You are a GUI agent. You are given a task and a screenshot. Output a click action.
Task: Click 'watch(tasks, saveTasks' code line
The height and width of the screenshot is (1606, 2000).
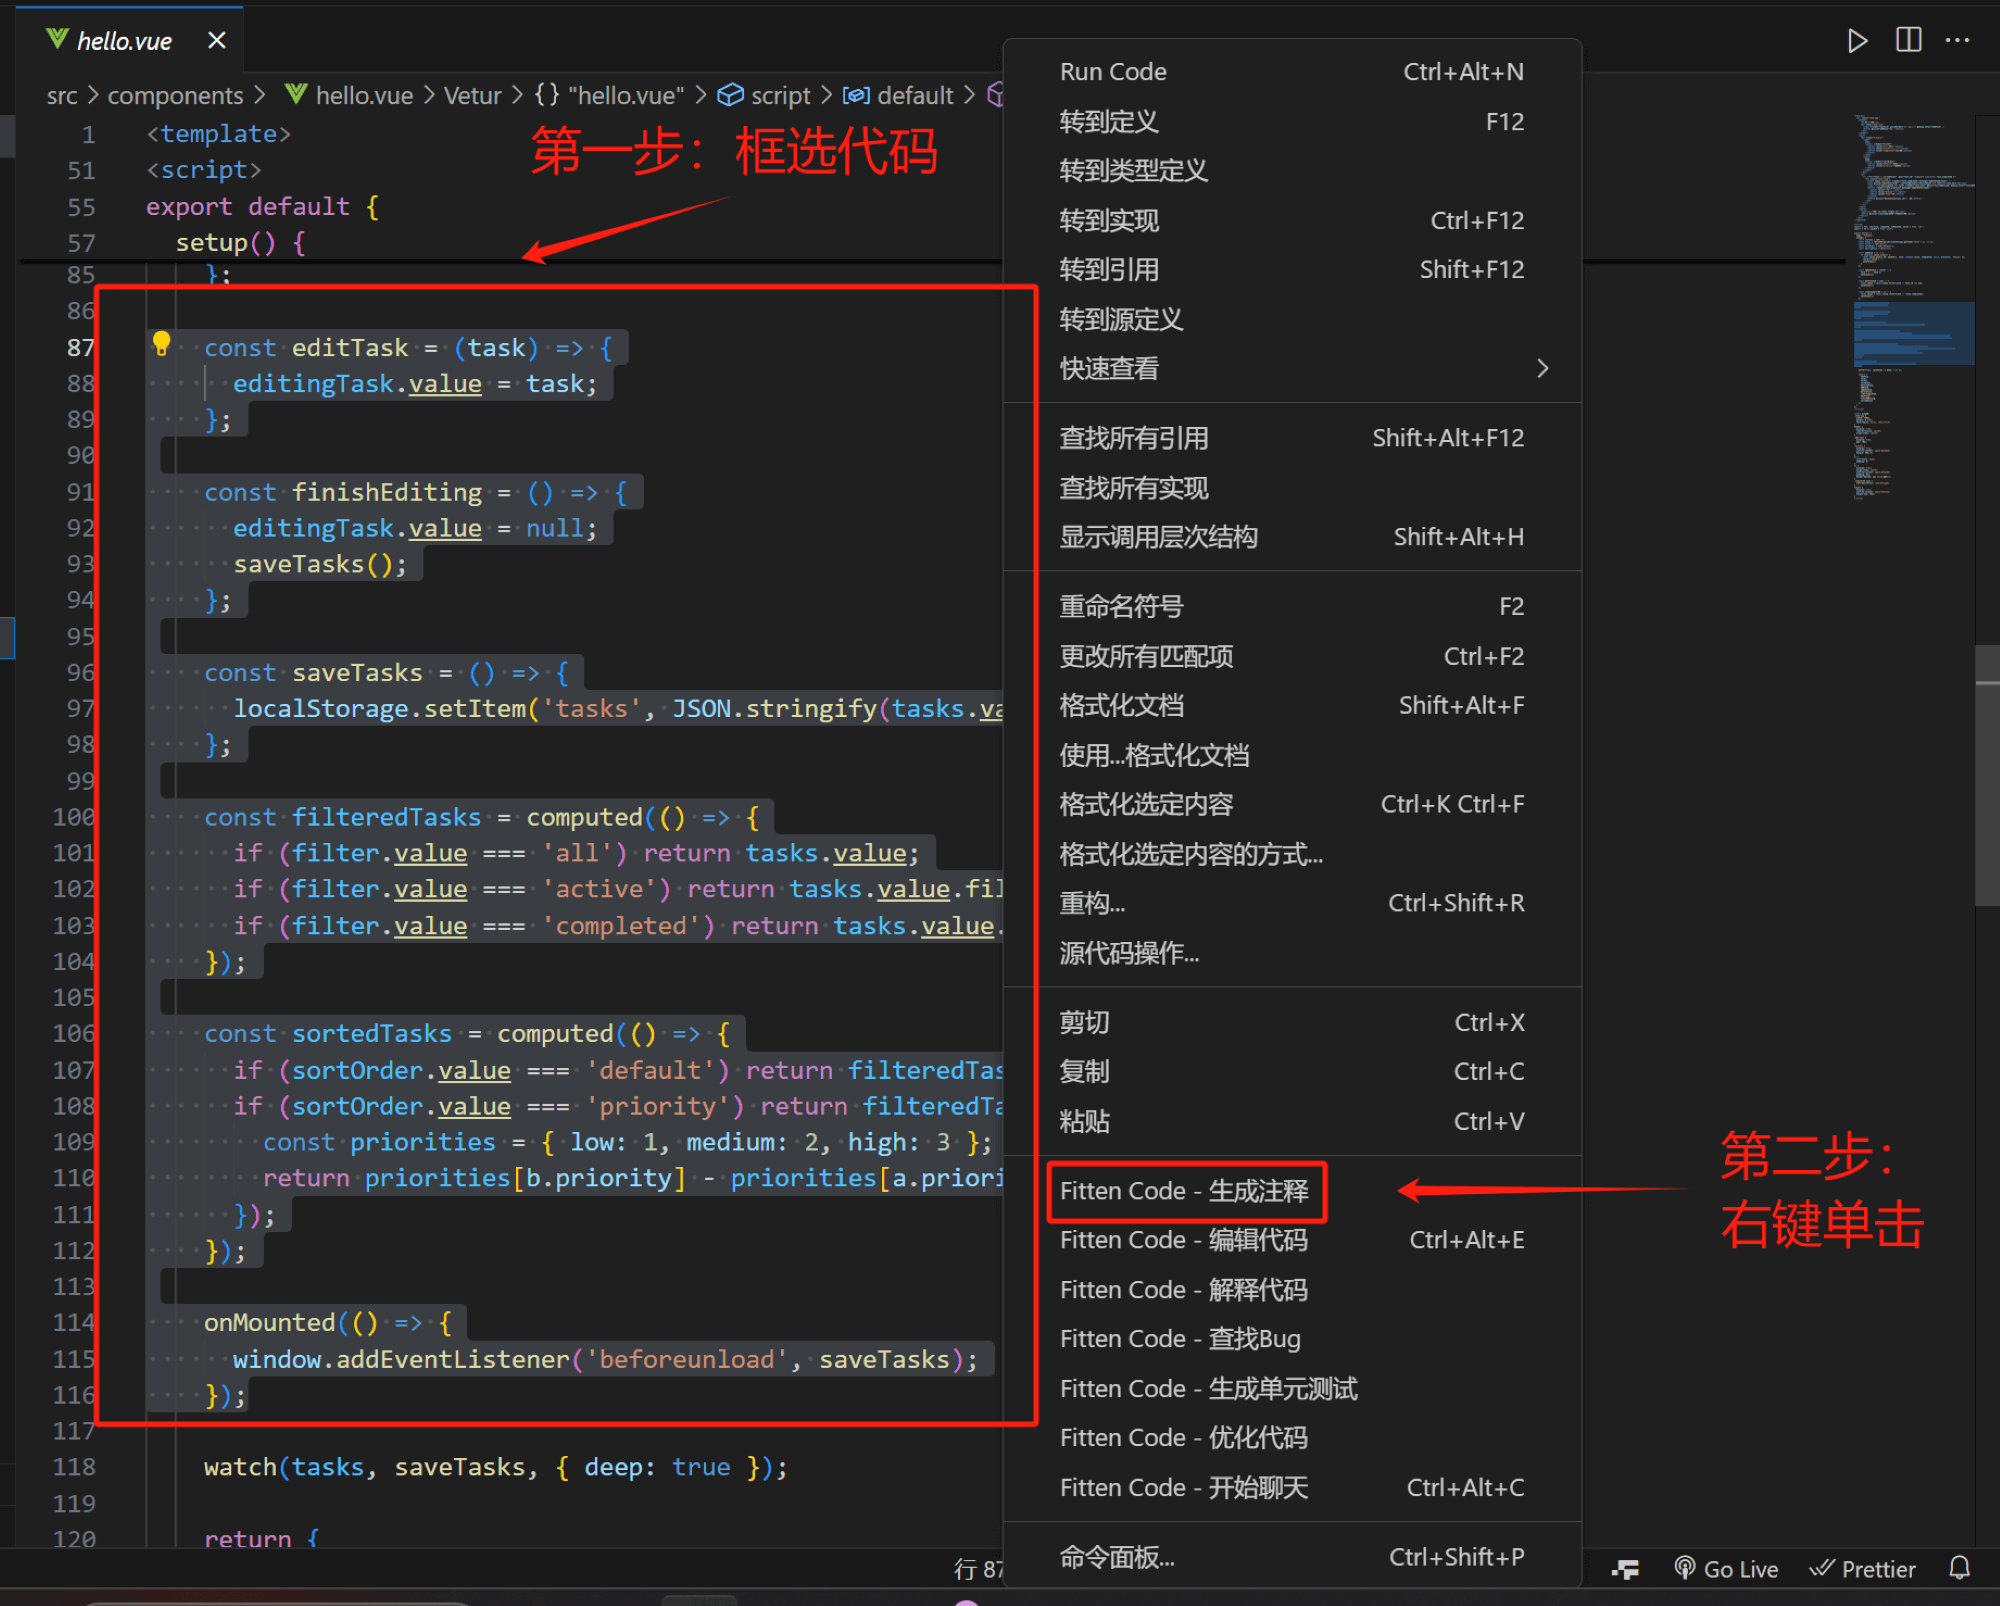(x=496, y=1467)
